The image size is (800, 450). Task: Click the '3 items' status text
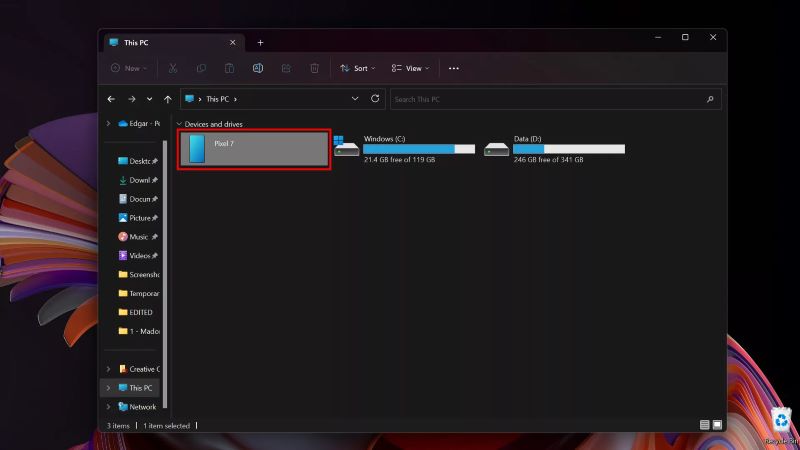tap(118, 426)
